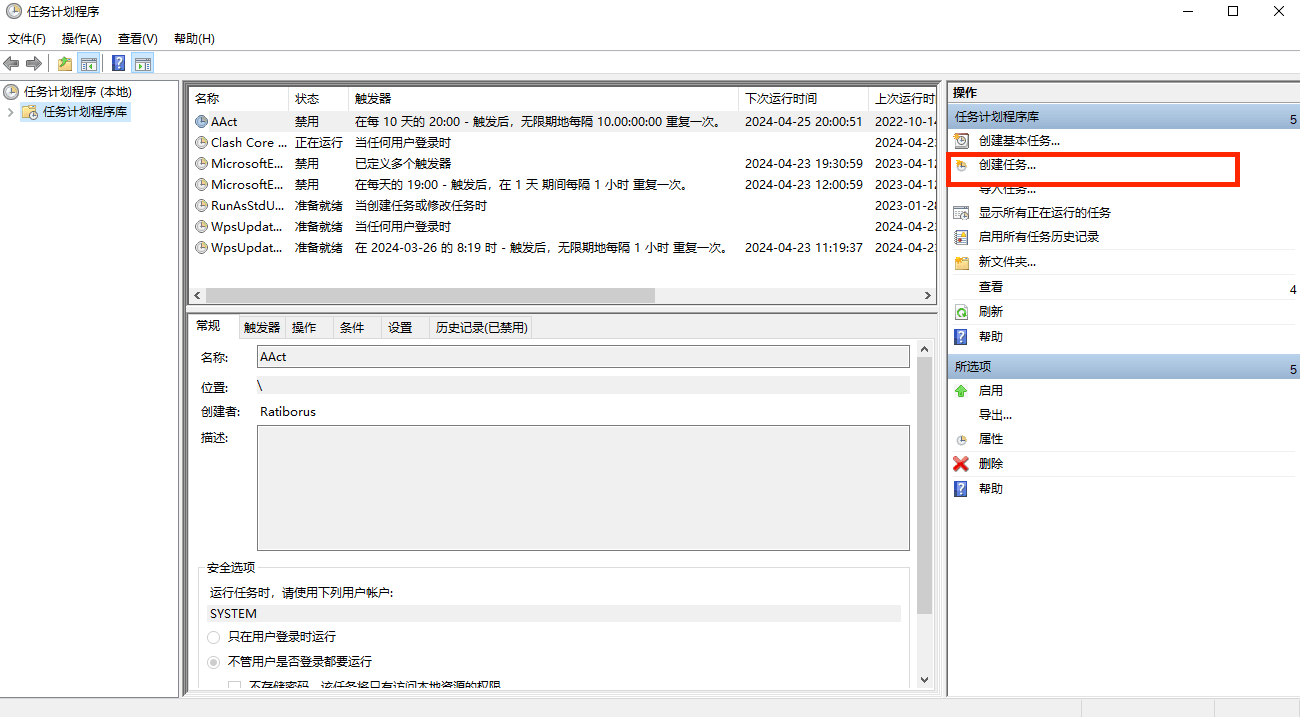Click the 属性 clock icon under 所选项

961,439
